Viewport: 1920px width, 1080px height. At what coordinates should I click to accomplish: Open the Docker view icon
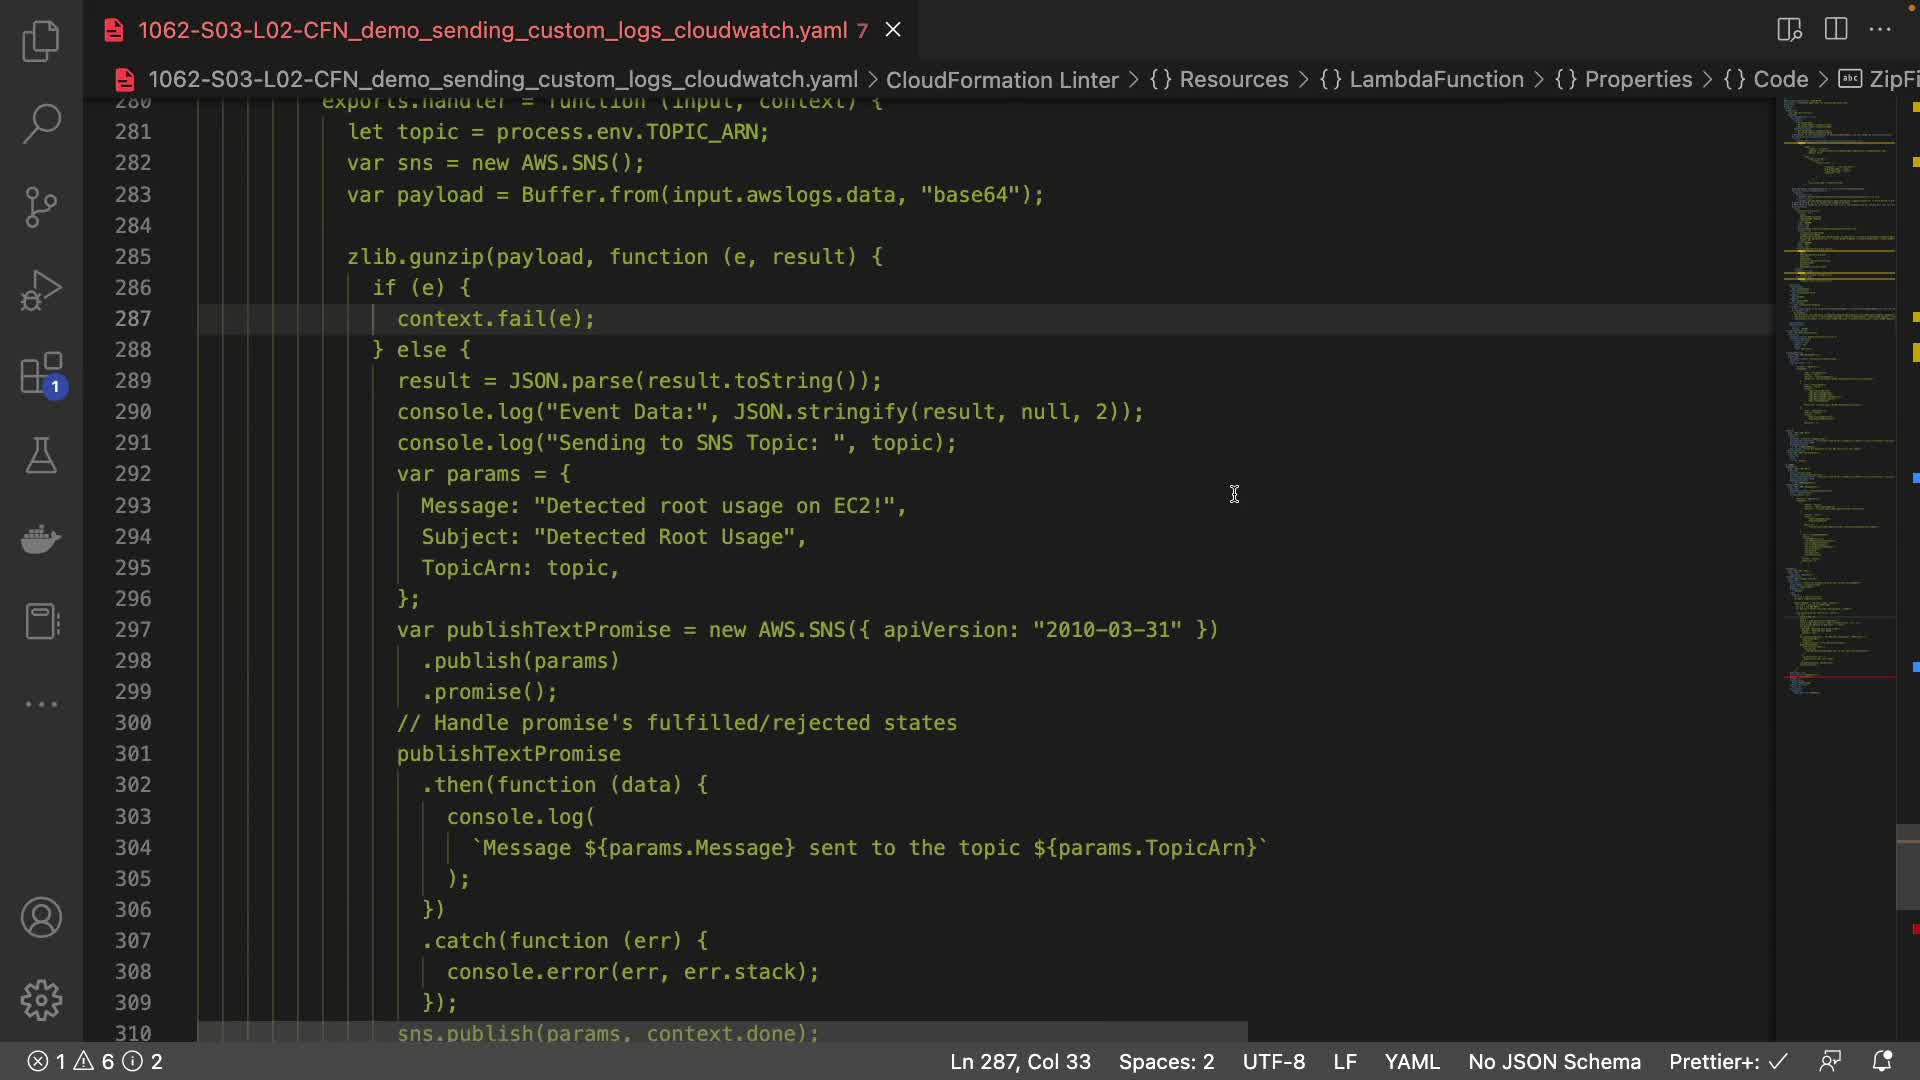click(41, 539)
